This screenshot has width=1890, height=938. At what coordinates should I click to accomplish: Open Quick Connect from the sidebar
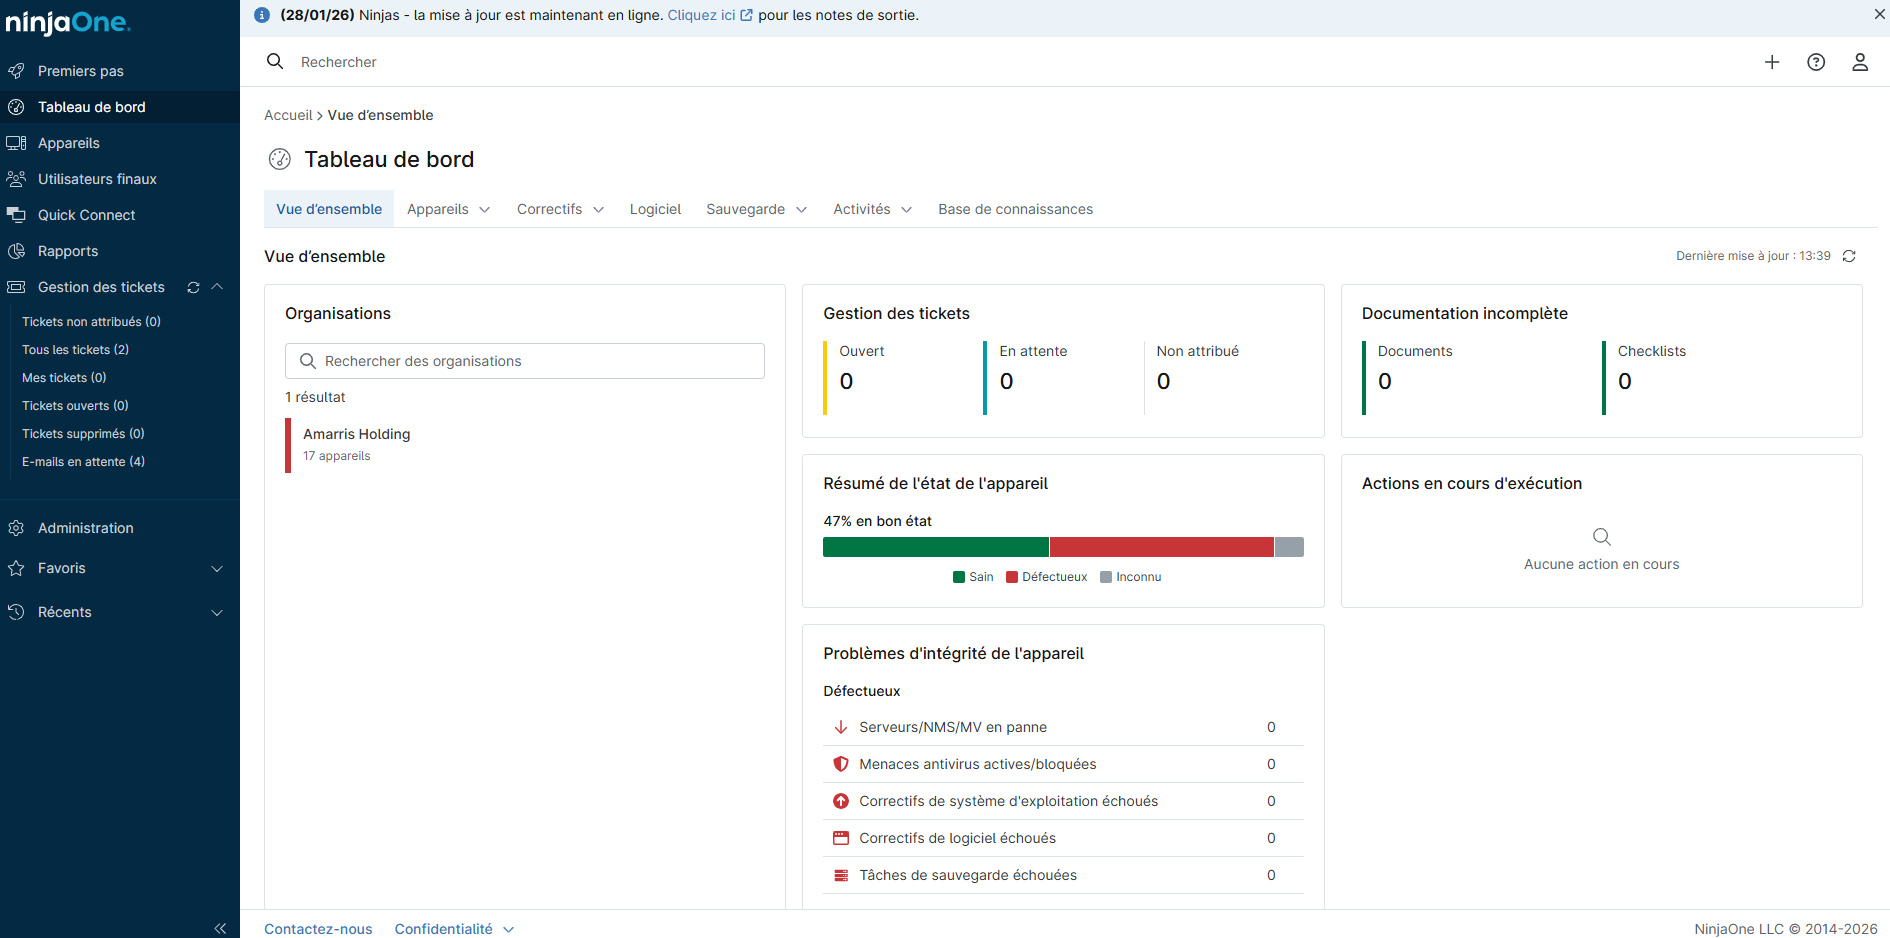(x=86, y=215)
